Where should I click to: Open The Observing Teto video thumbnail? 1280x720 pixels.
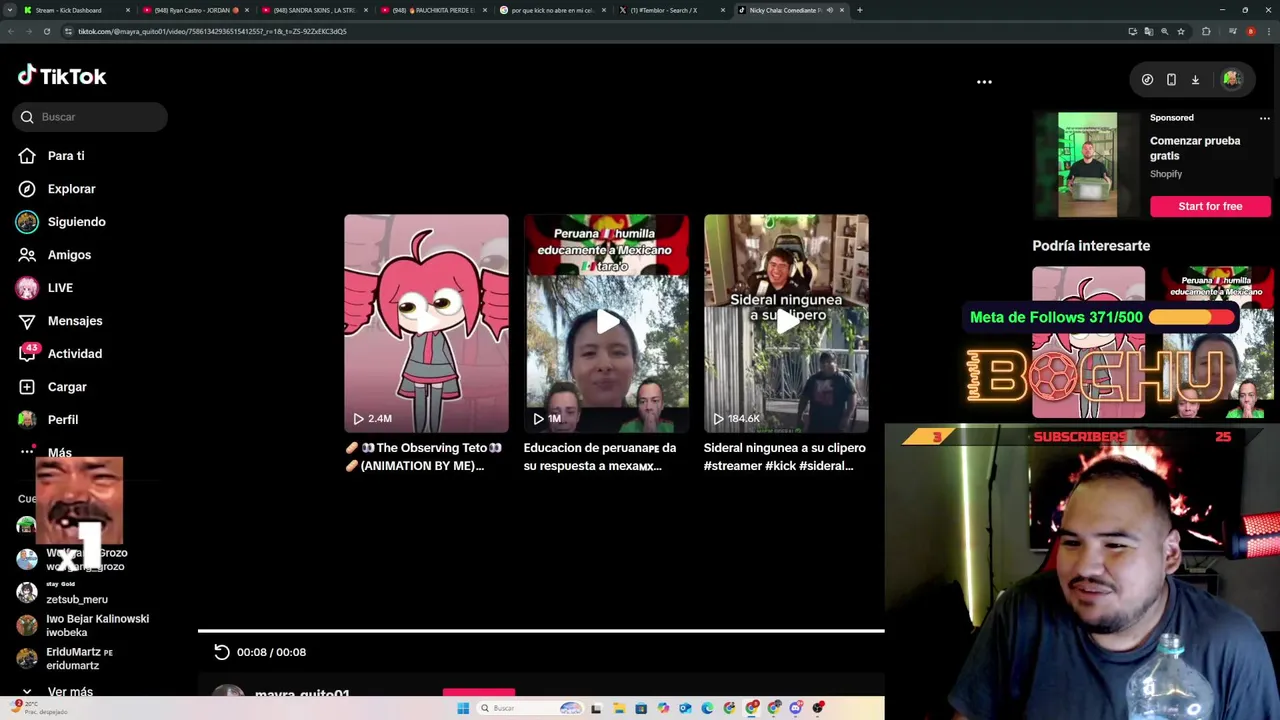426,323
